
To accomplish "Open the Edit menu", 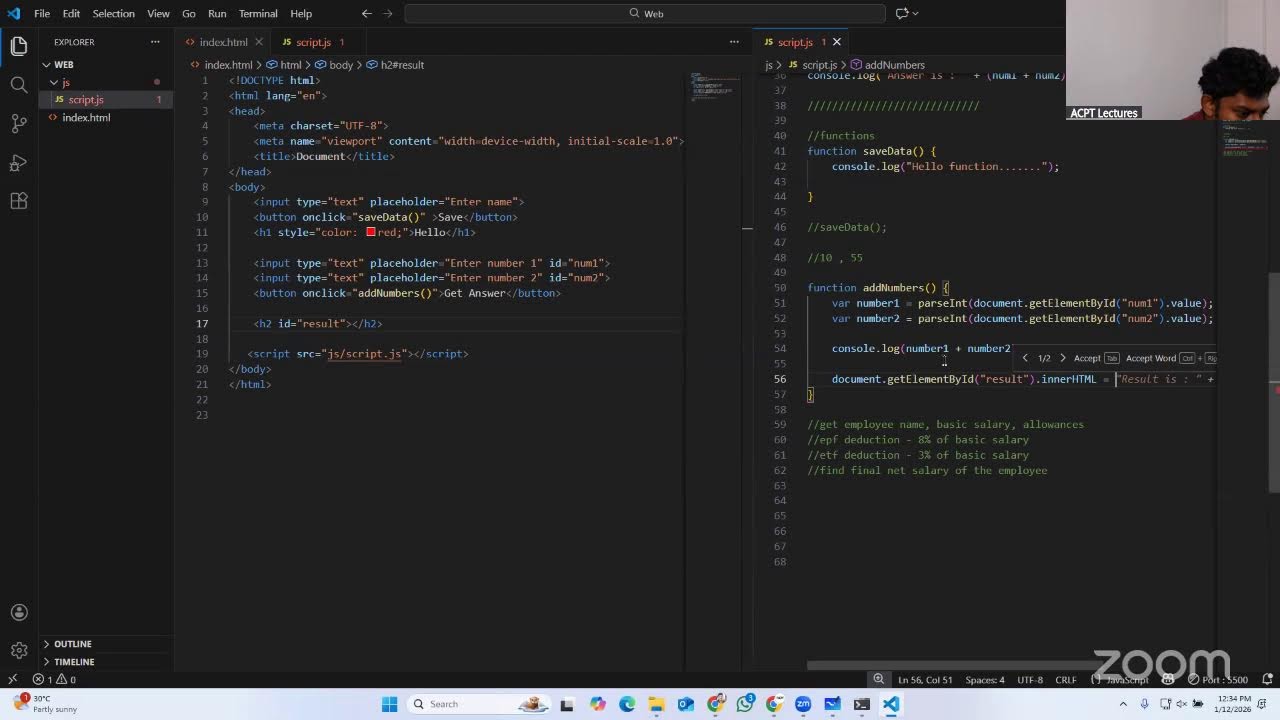I will 71,13.
